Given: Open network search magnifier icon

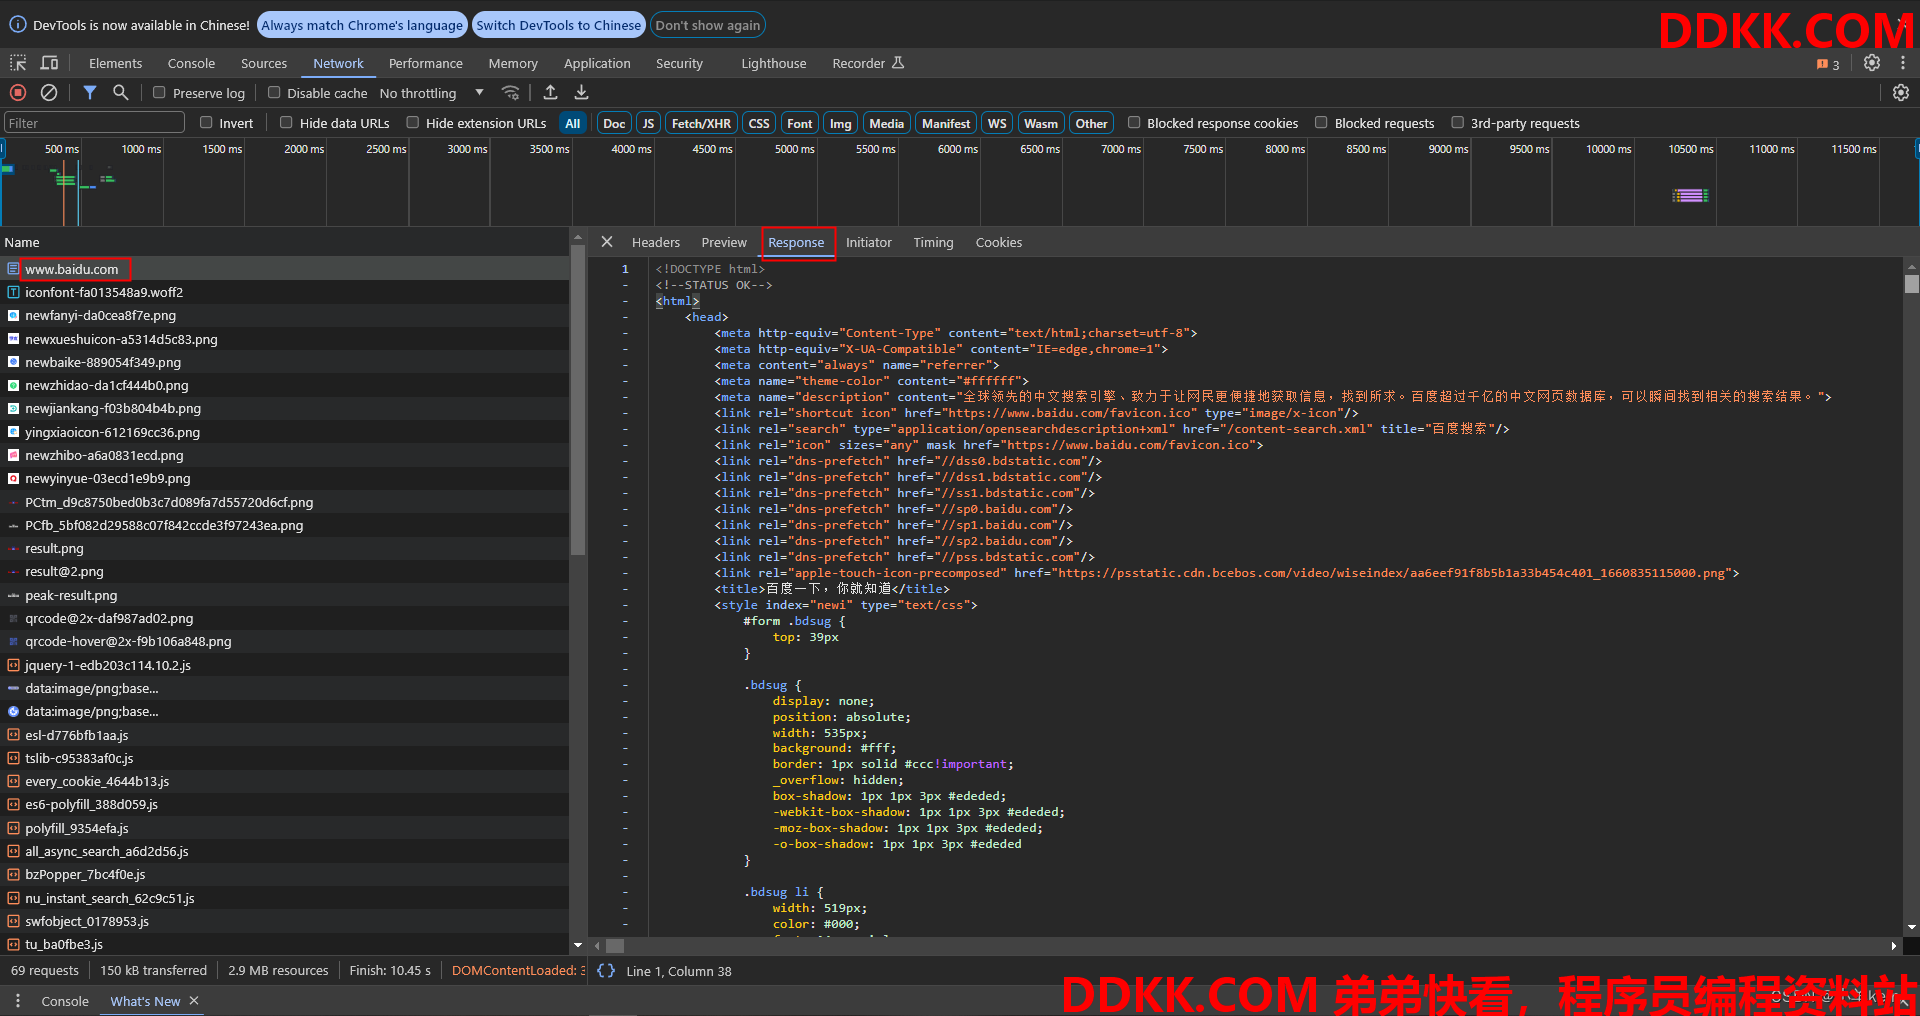Looking at the screenshot, I should pos(121,92).
